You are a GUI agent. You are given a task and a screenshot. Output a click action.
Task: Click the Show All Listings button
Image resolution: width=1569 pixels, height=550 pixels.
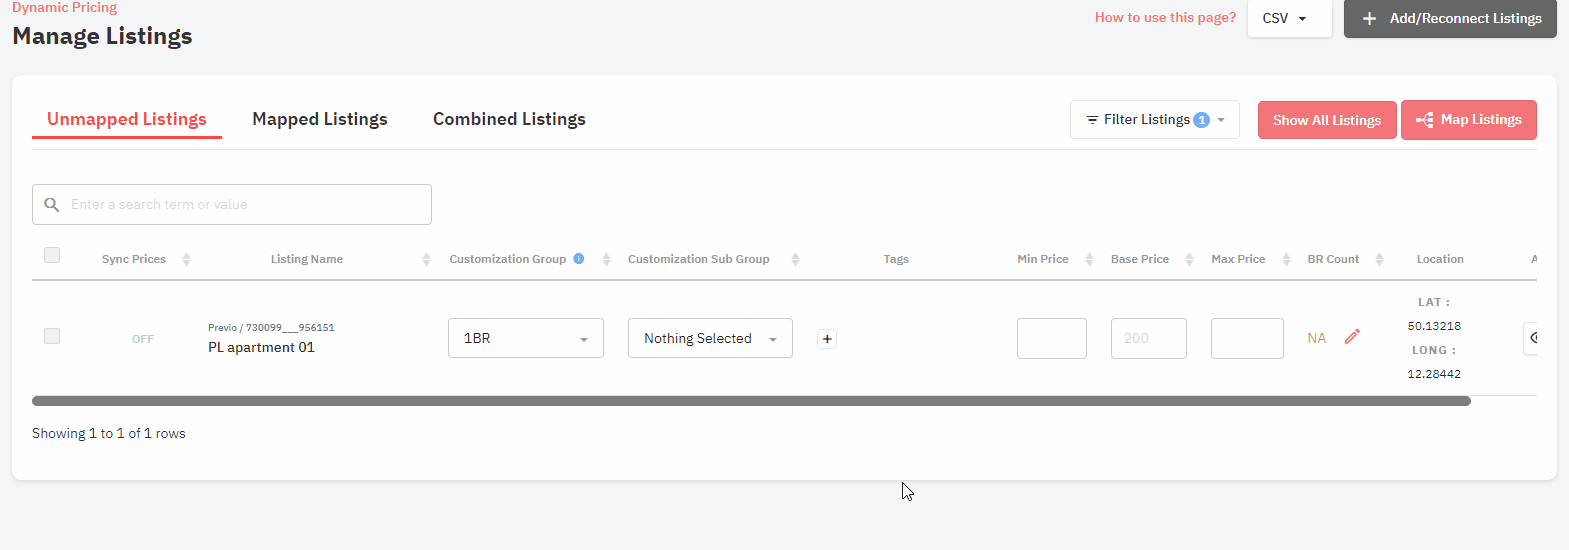[1327, 120]
